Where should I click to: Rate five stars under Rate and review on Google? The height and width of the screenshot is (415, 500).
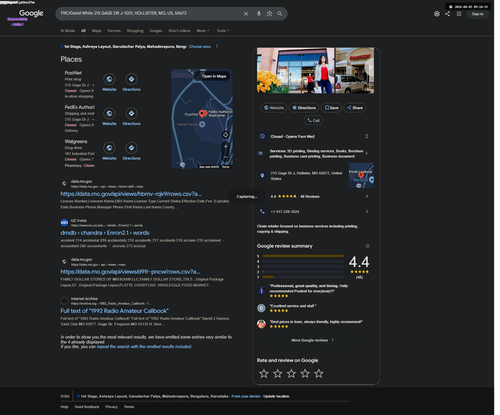point(319,374)
